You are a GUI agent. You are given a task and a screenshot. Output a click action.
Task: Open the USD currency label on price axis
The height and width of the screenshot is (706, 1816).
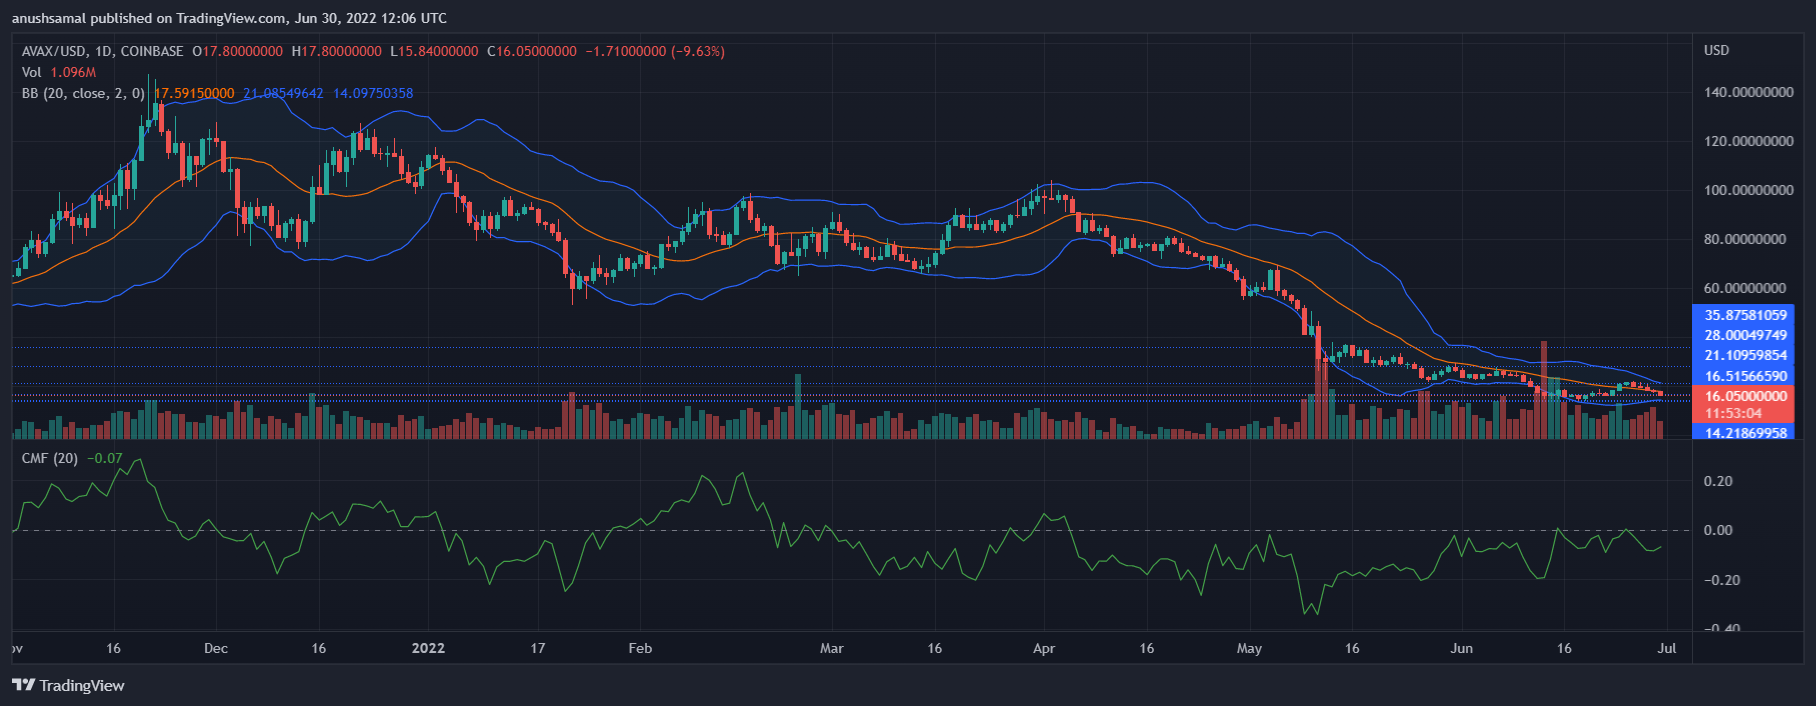tap(1716, 50)
